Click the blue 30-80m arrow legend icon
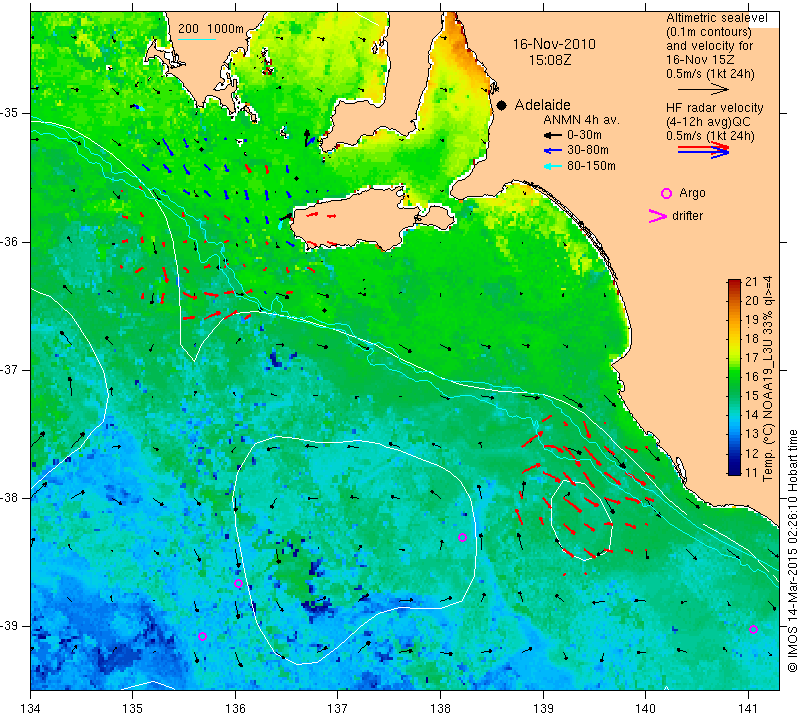 [x=553, y=151]
